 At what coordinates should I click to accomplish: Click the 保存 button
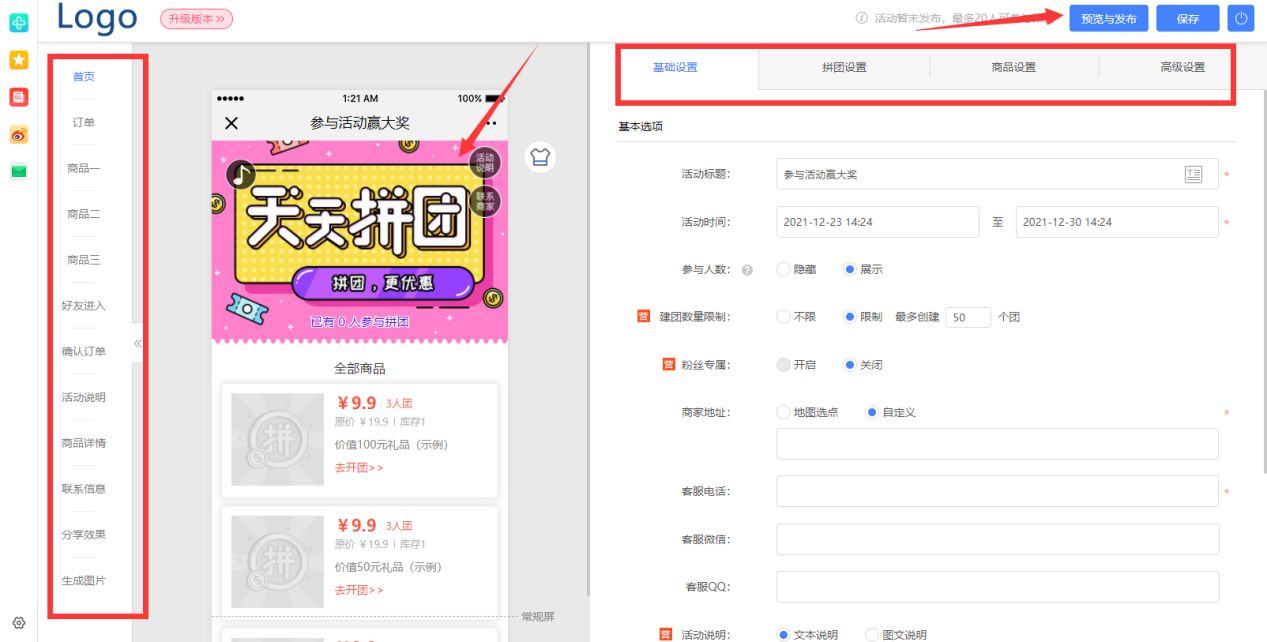pyautogui.click(x=1188, y=19)
